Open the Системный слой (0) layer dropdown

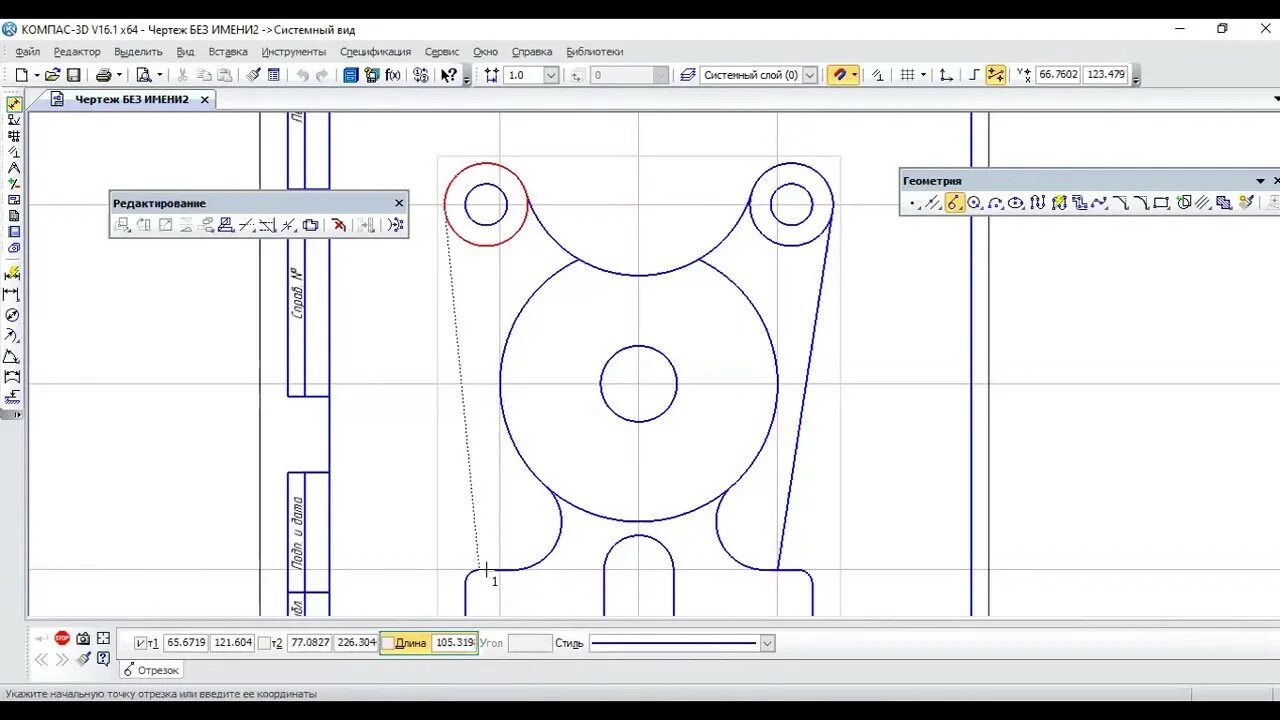810,75
